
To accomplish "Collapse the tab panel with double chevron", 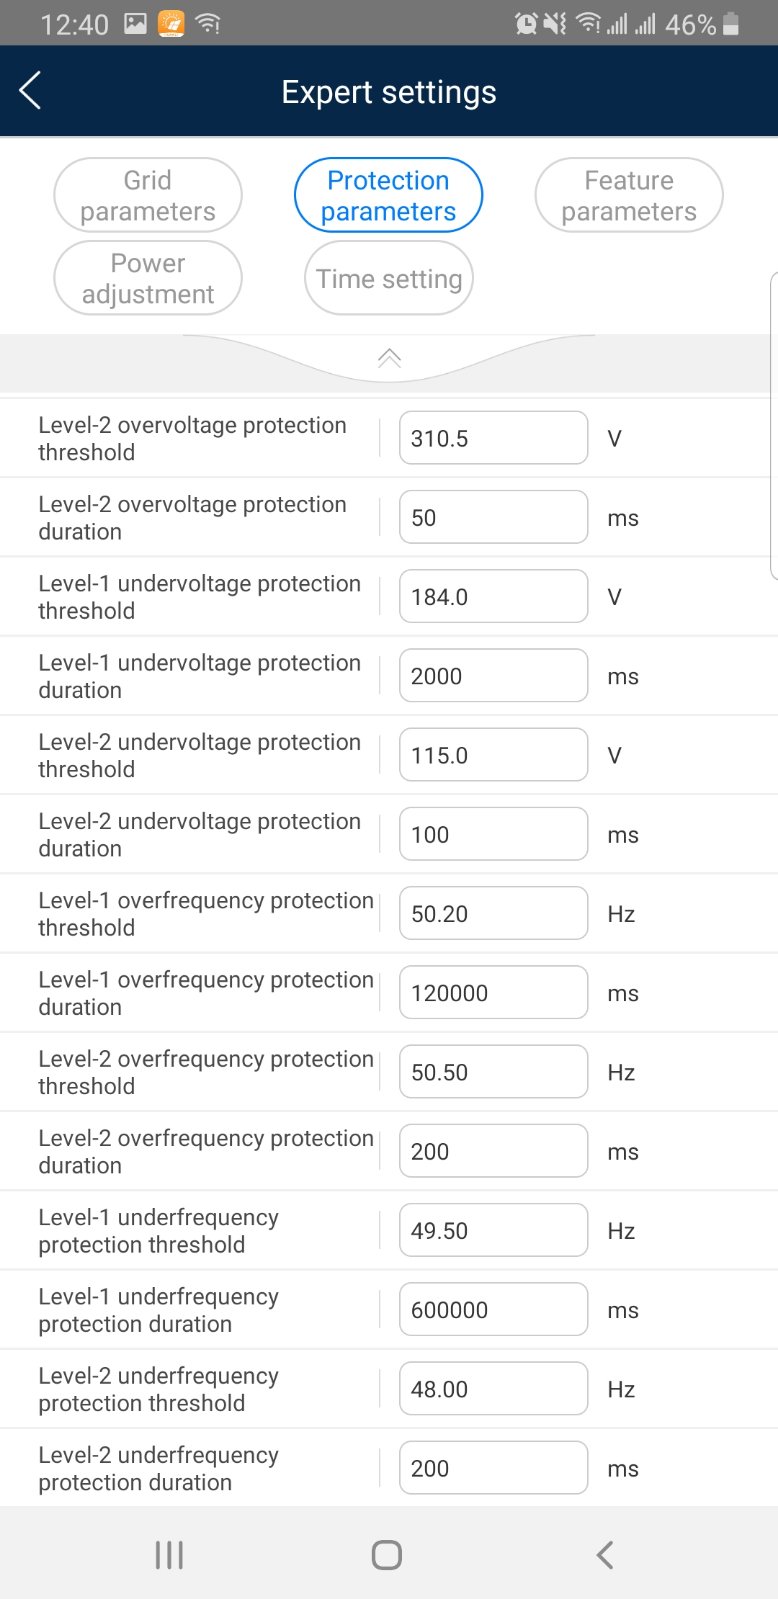I will (x=389, y=358).
